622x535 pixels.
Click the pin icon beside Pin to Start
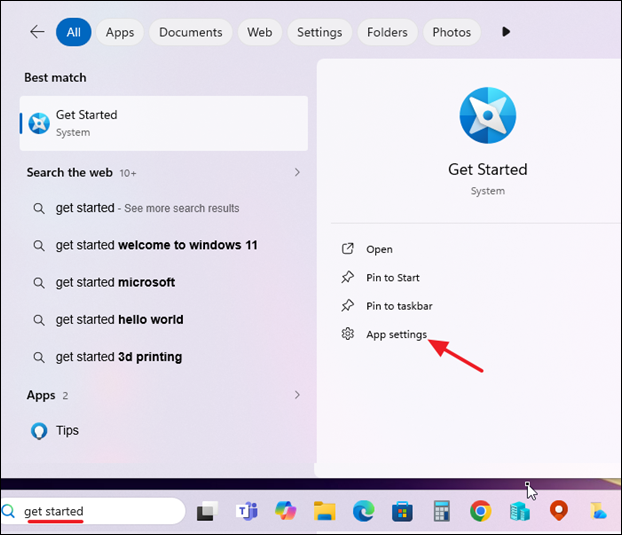[x=347, y=277]
